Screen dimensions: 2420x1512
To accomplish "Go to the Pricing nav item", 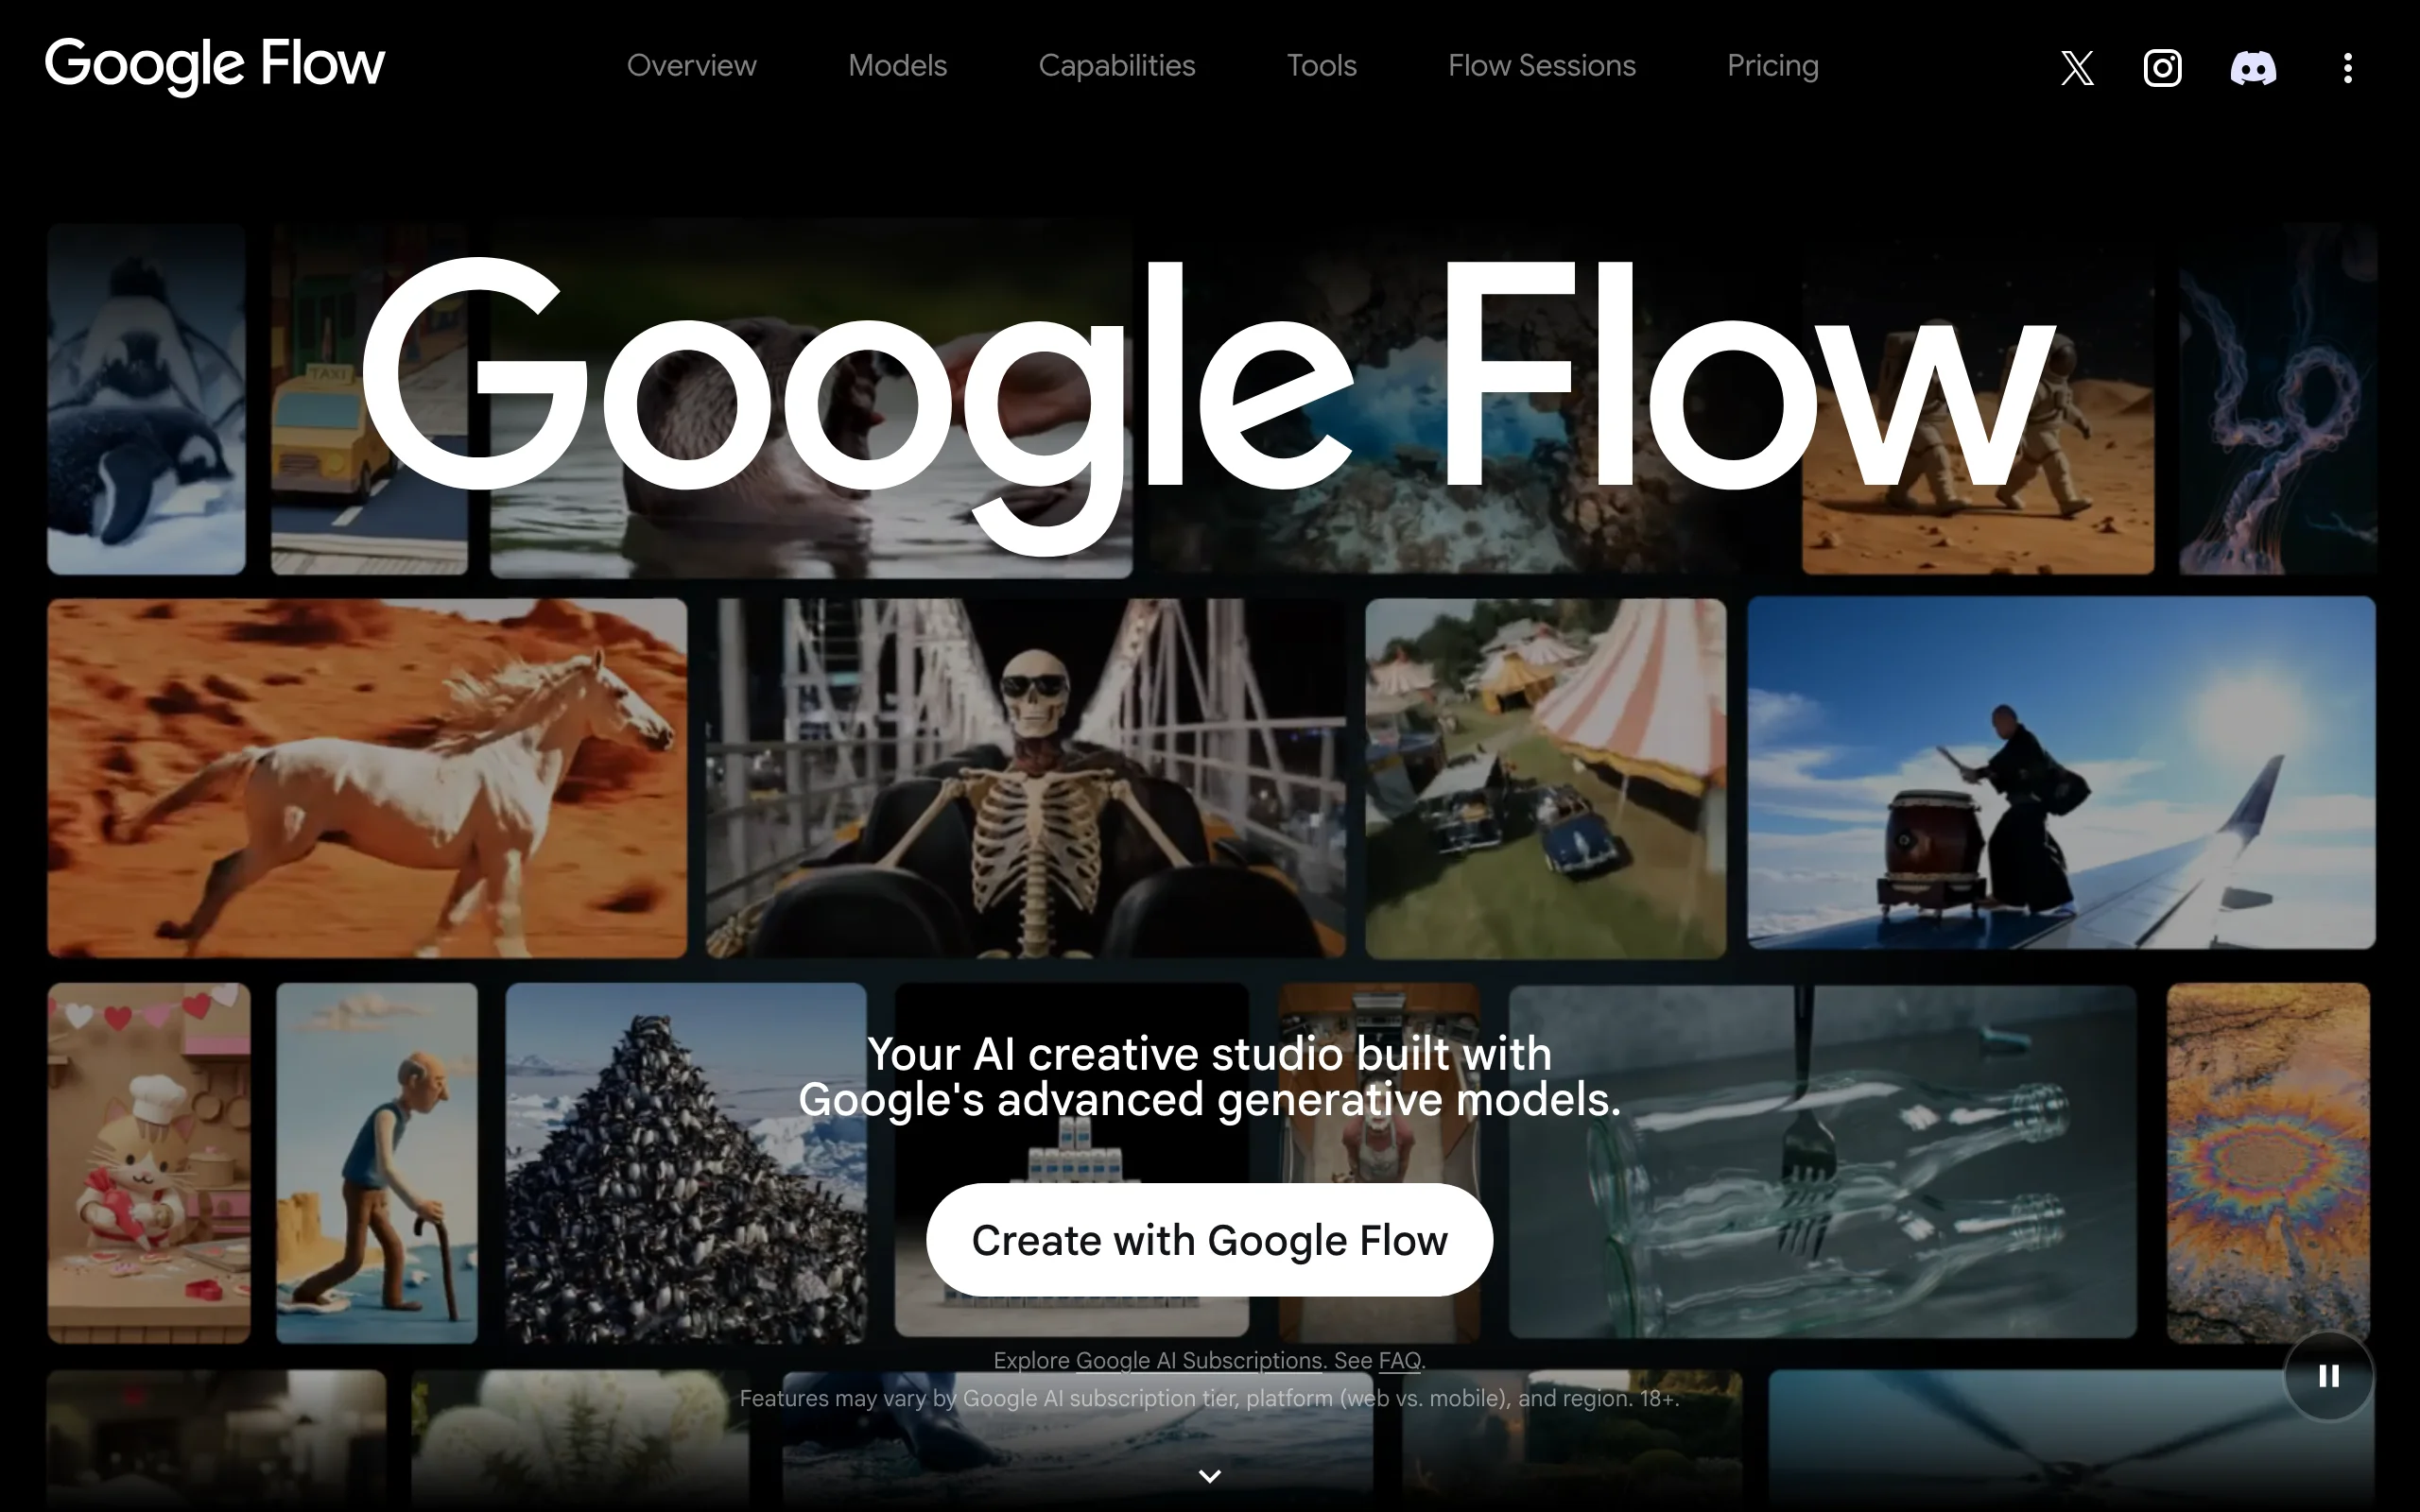I will click(x=1772, y=66).
